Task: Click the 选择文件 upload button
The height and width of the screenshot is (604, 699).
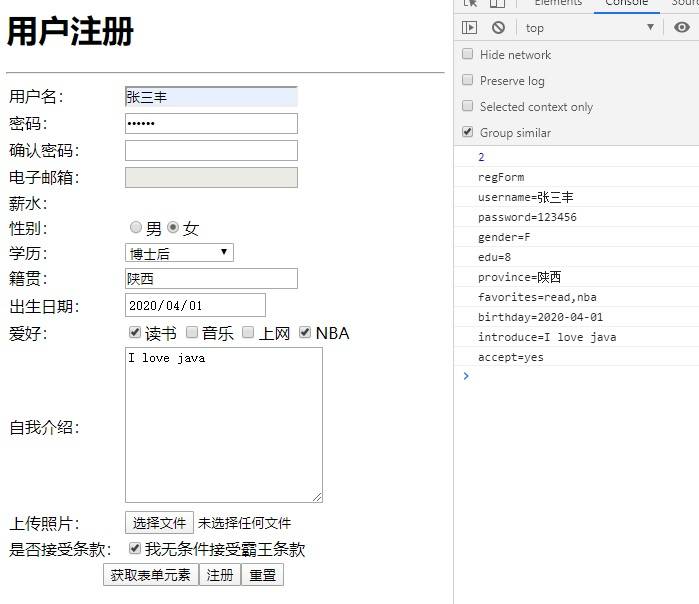Action: click(x=159, y=523)
